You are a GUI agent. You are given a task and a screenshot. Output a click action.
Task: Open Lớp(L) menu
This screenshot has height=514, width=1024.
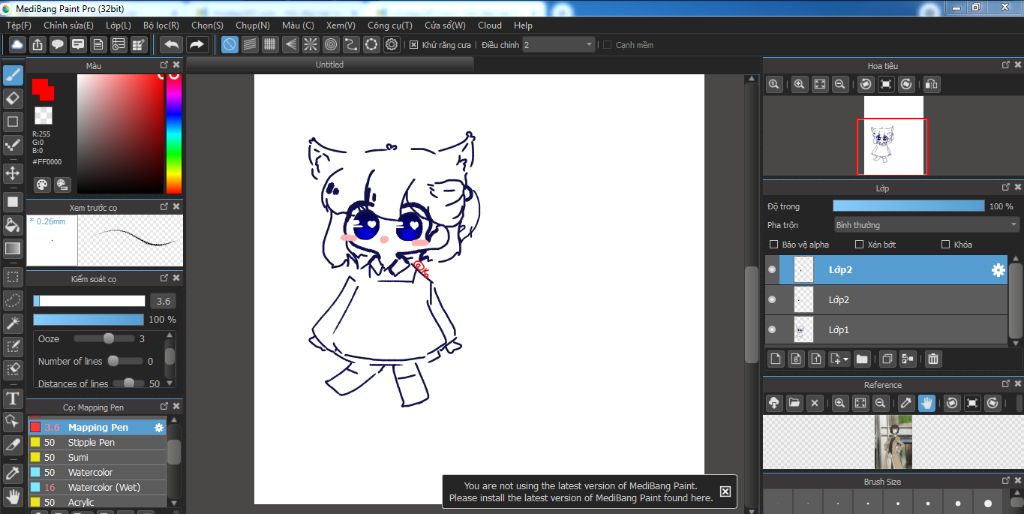[118, 25]
